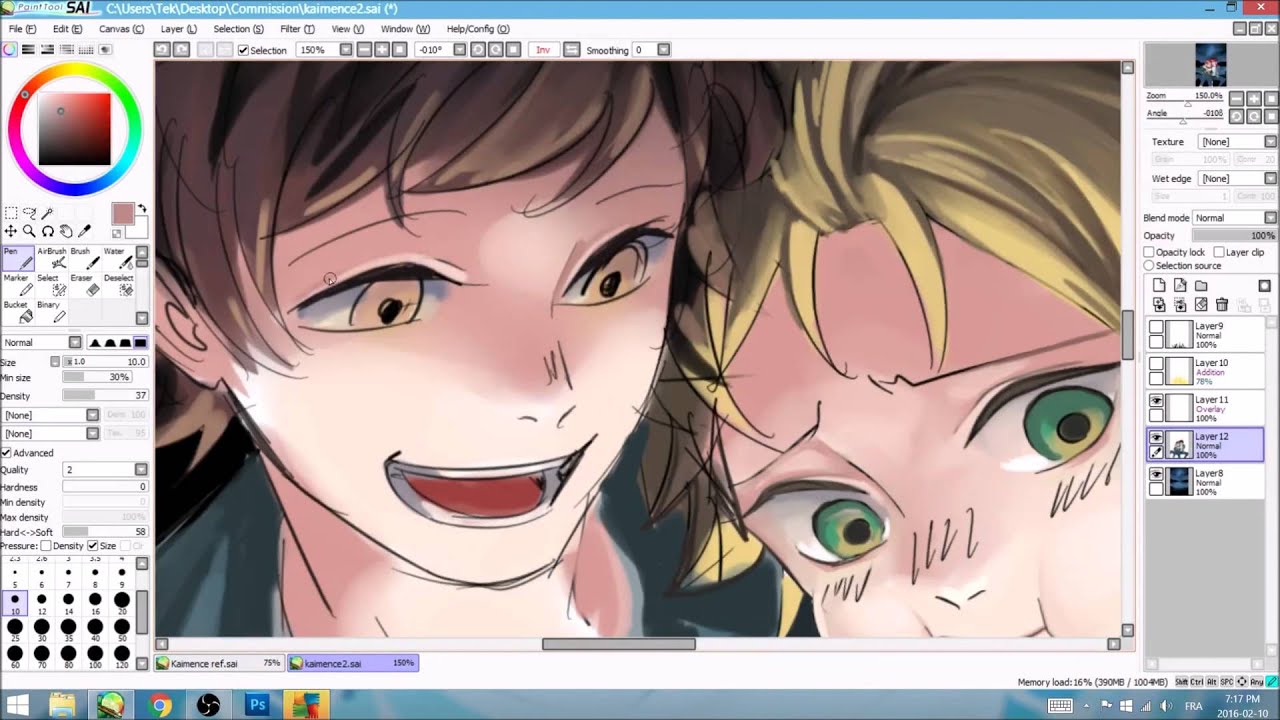
Task: Open the Wet edge [None] dropdown
Action: [1270, 179]
